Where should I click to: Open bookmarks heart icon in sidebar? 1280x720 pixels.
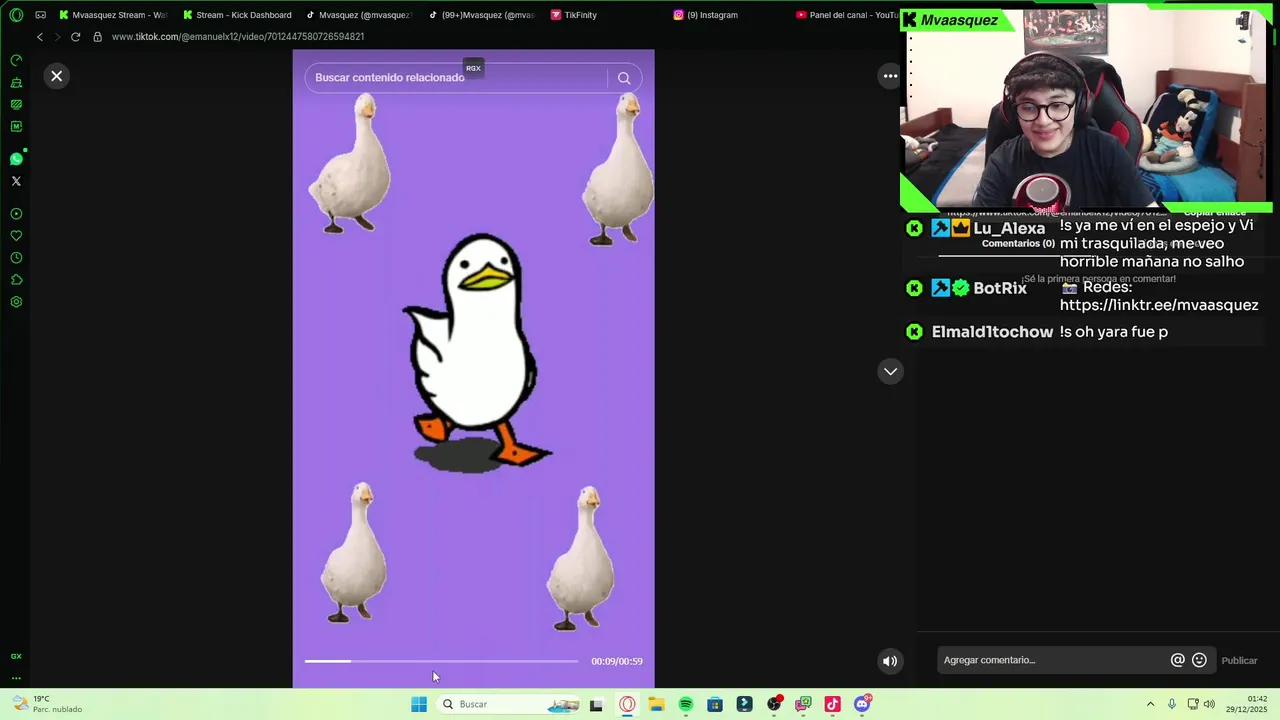pos(16,236)
